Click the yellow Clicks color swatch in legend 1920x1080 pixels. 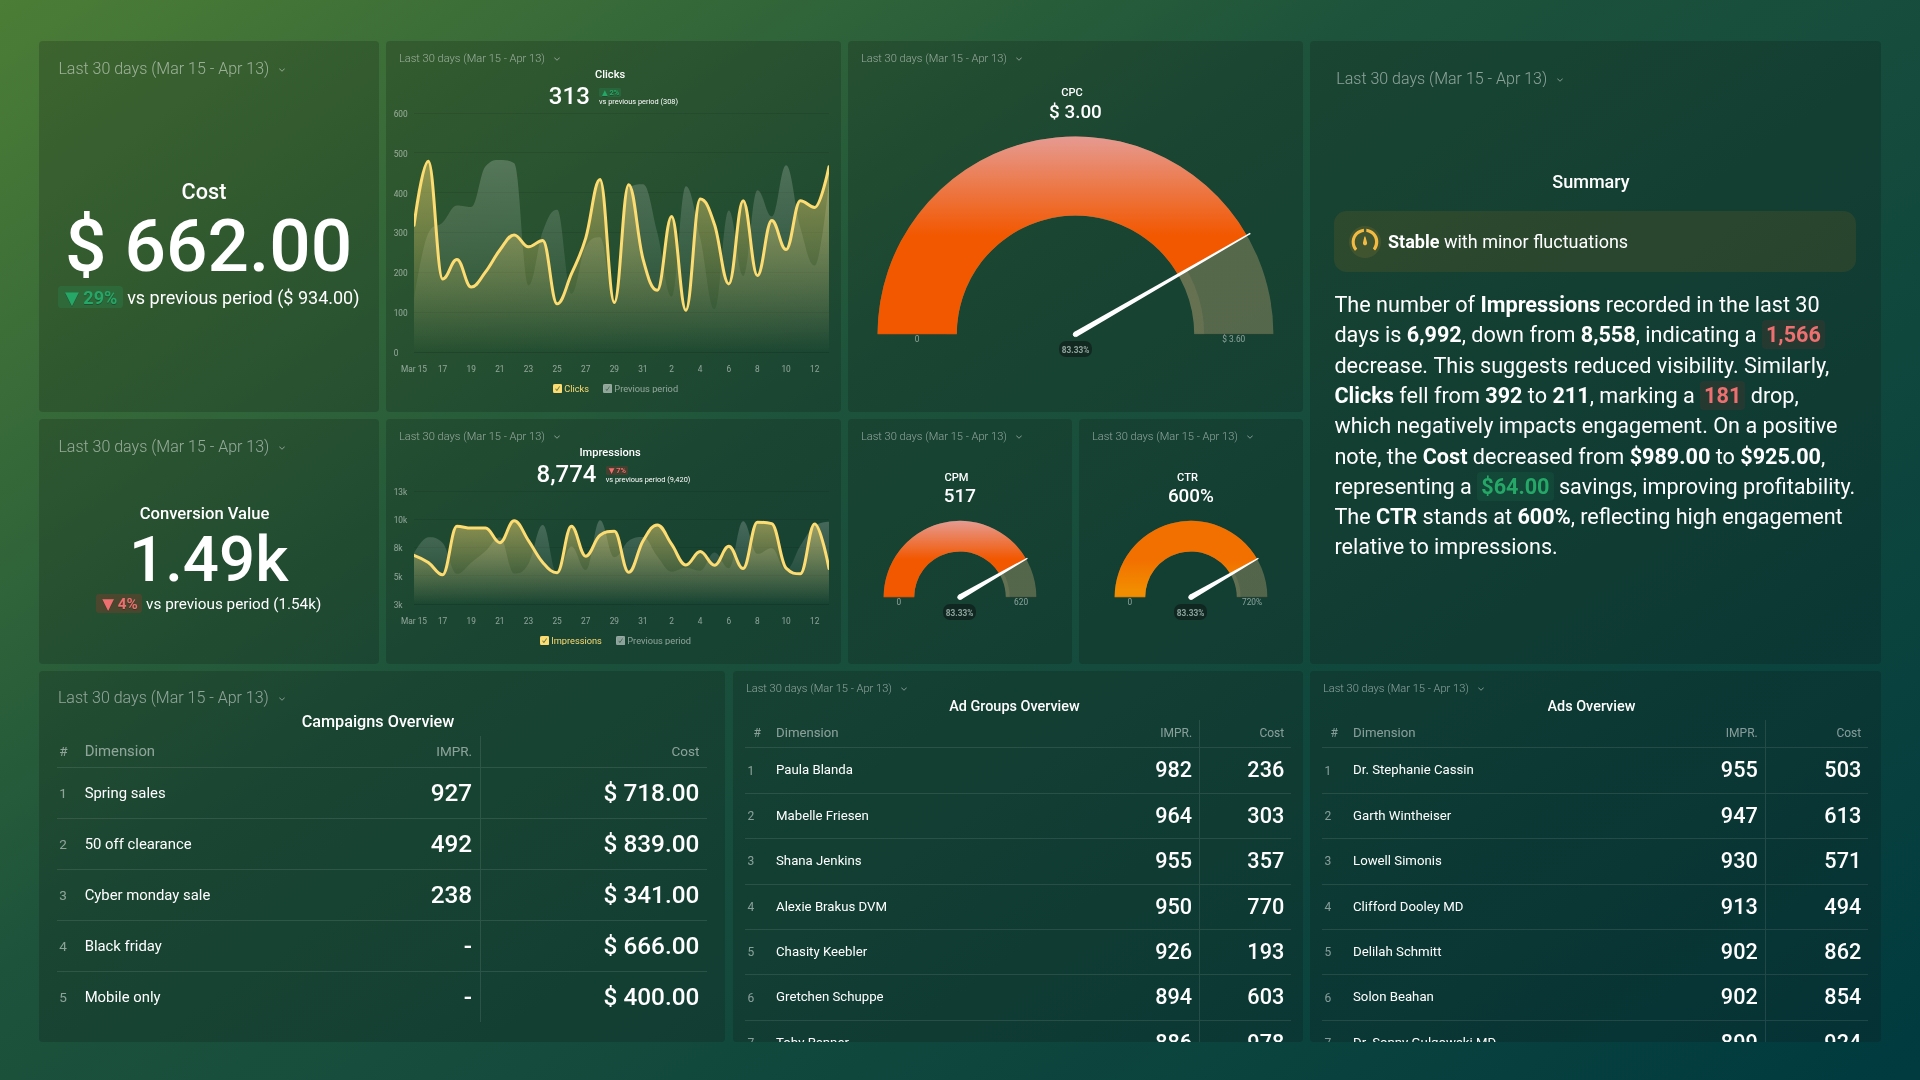pos(557,389)
